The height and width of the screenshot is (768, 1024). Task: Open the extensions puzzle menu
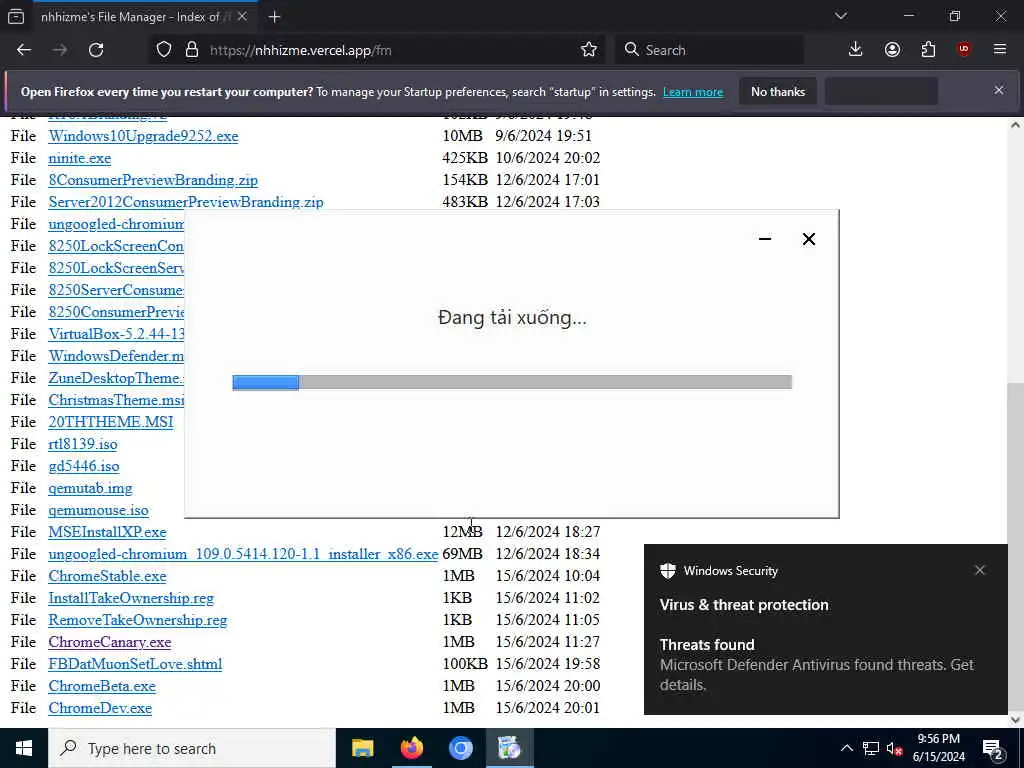point(928,50)
